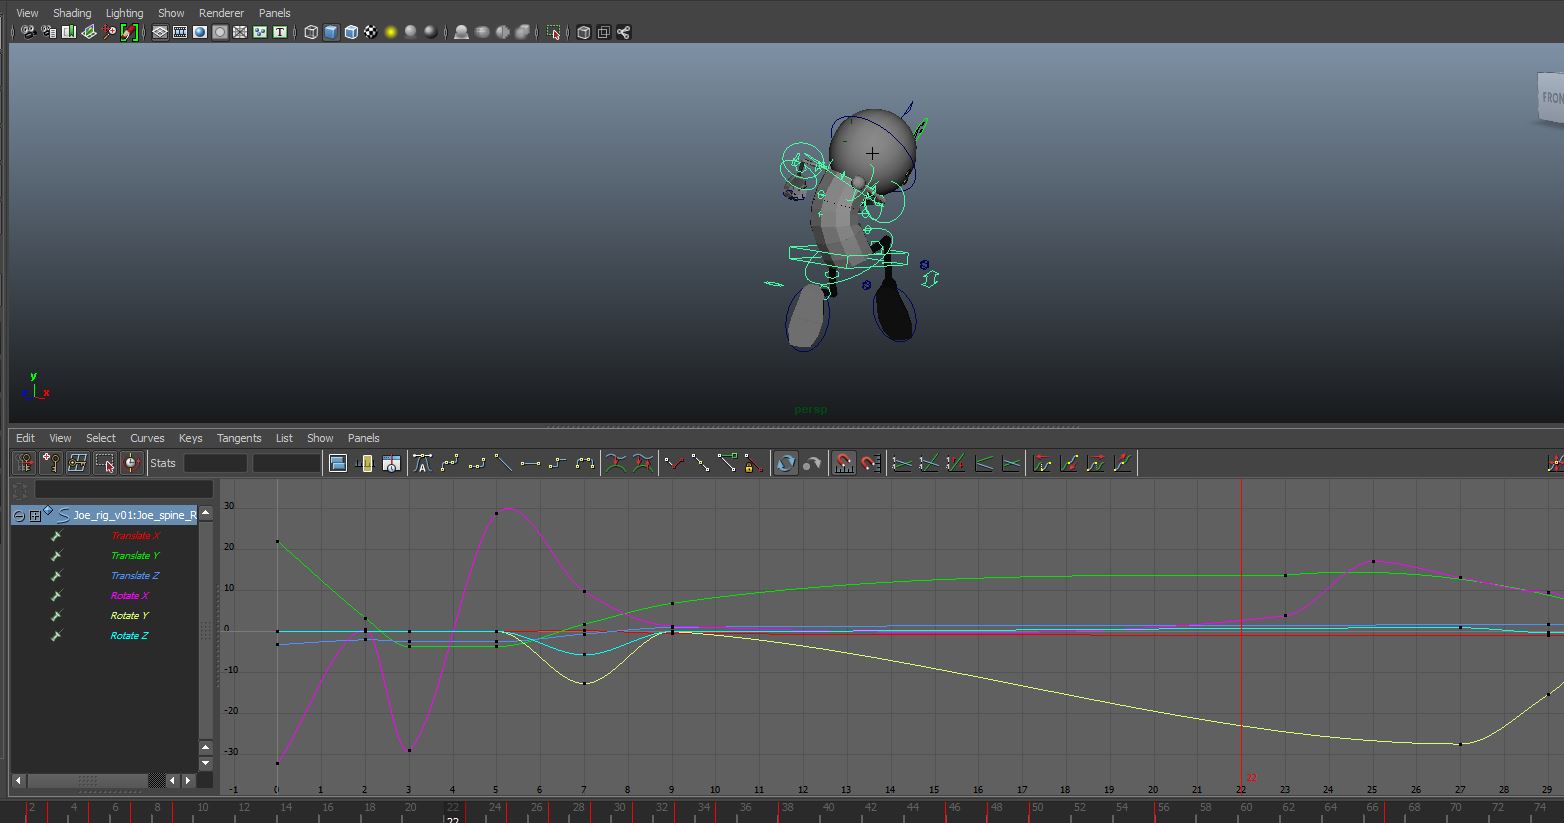
Task: Apply step tangents to the curve
Action: 557,462
